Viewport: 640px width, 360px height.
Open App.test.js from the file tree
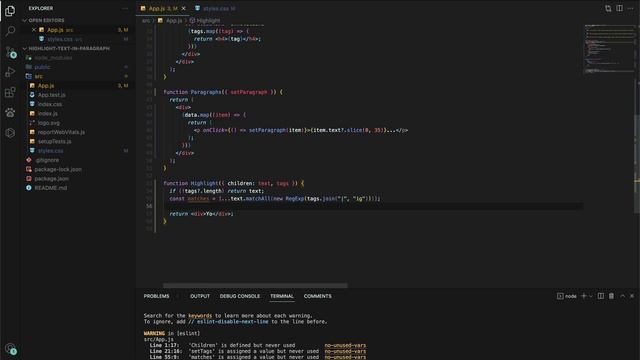click(51, 95)
